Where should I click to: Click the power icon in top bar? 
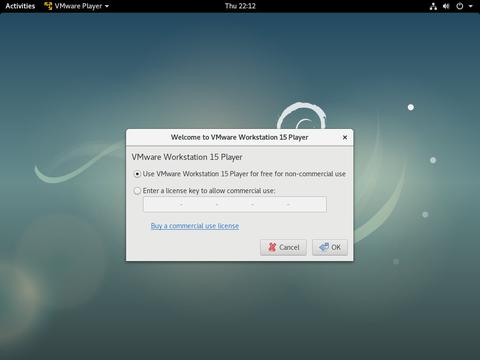coord(460,6)
